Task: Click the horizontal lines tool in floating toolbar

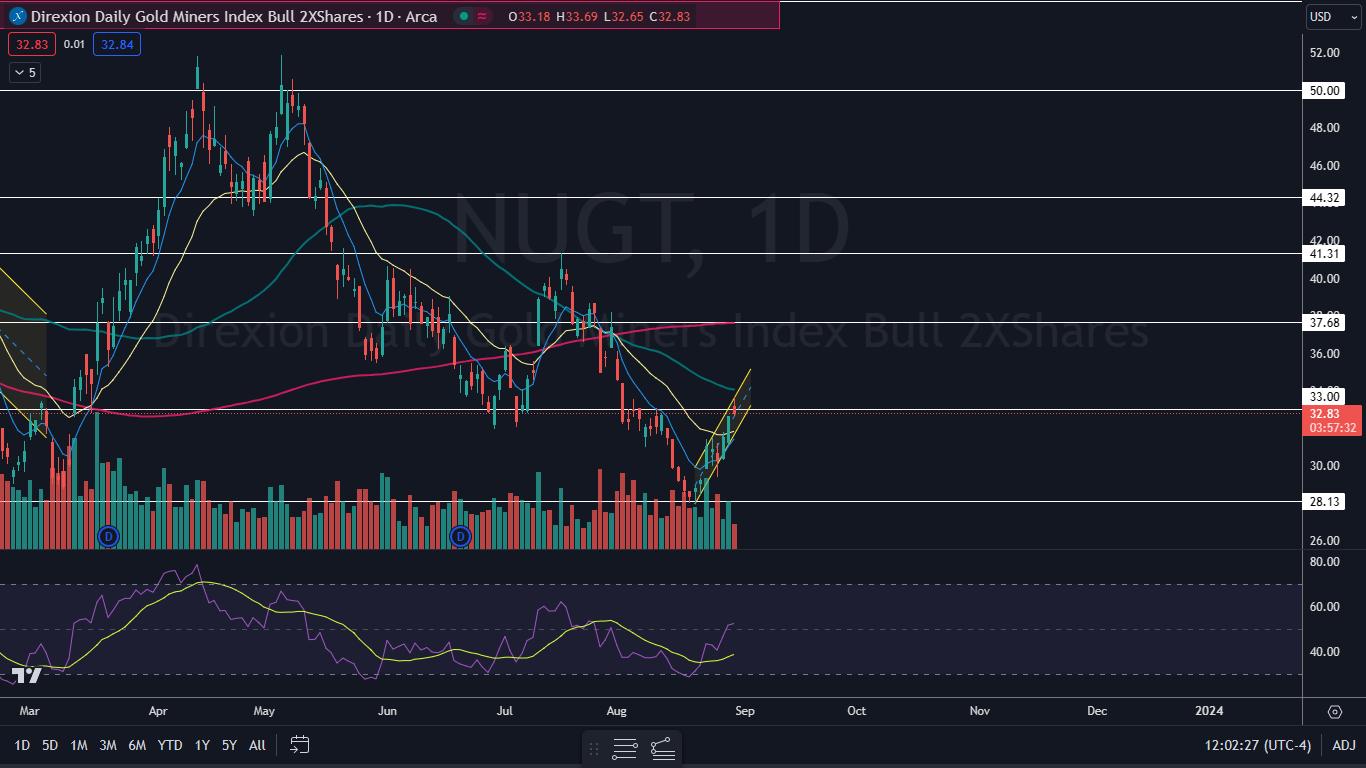Action: [626, 748]
